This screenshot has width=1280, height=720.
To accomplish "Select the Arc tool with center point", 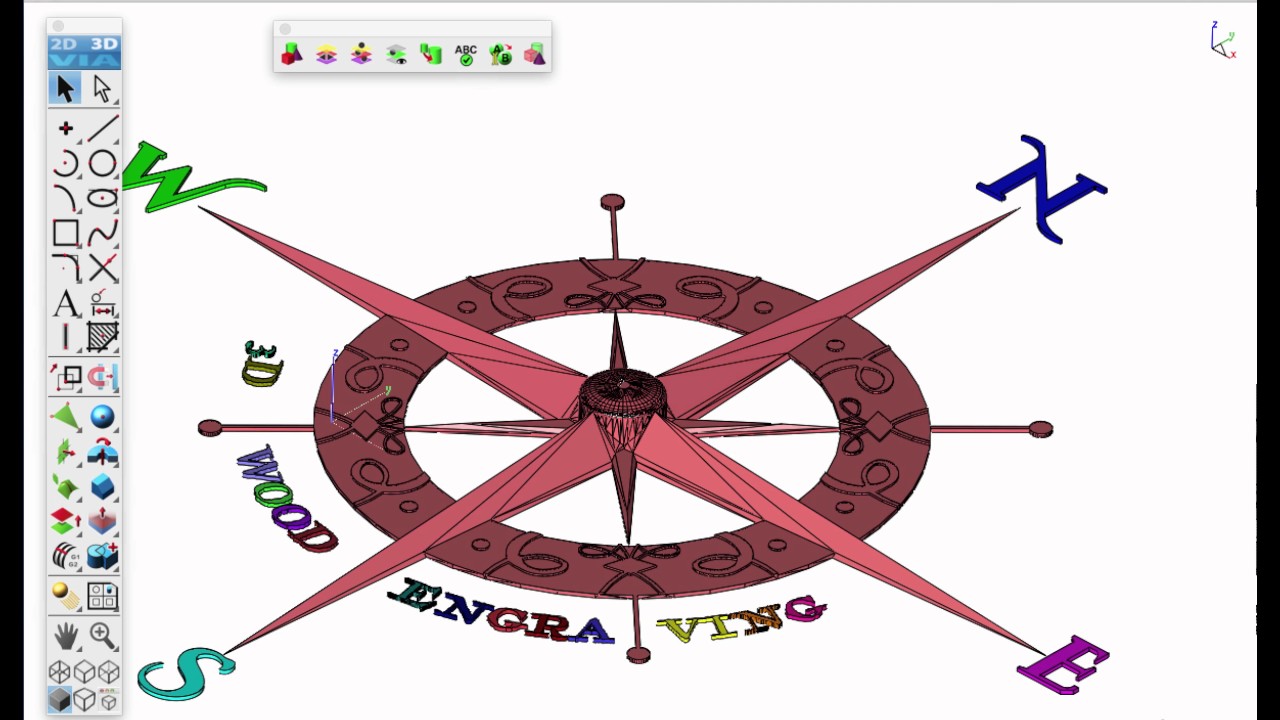I will pos(66,163).
